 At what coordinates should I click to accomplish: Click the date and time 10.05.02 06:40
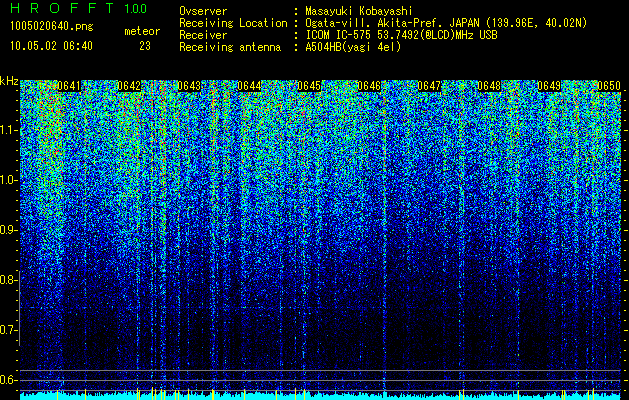click(51, 46)
